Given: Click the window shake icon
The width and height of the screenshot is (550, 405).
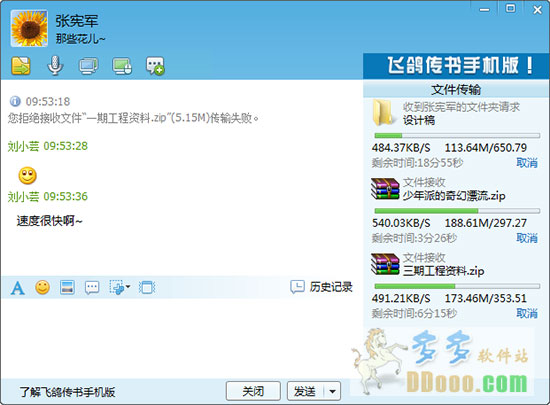Looking at the screenshot, I should 147,288.
